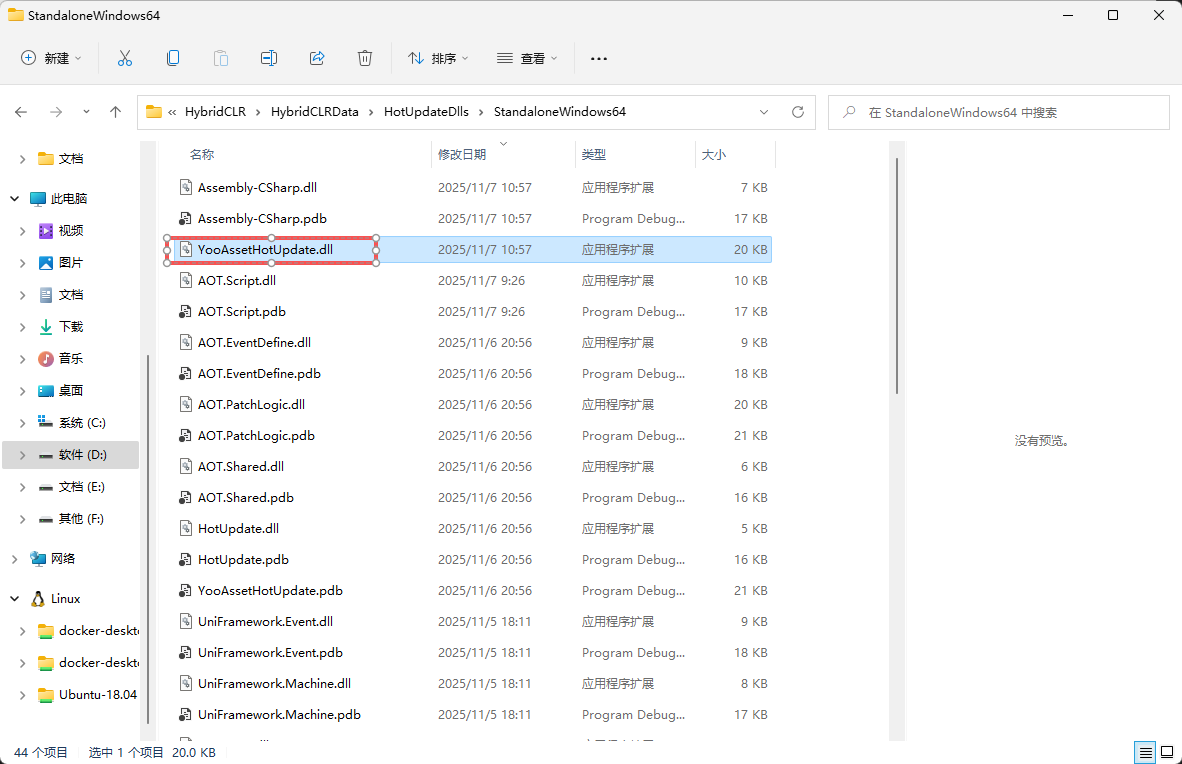This screenshot has width=1182, height=764.
Task: Click the file list vertical scrollbar
Action: (896, 275)
